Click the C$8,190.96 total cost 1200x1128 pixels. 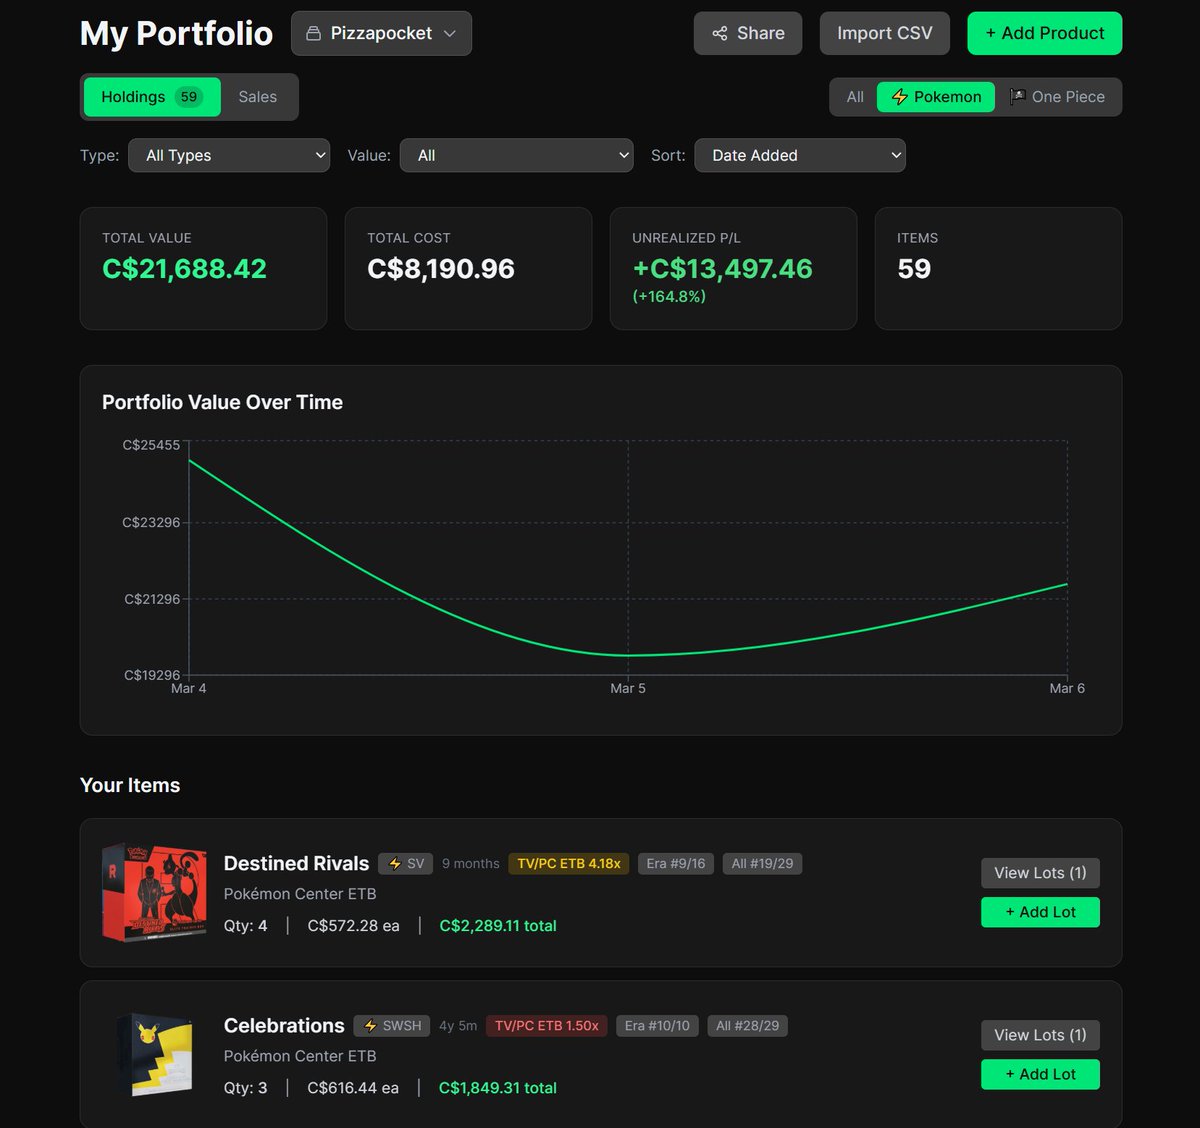[441, 269]
